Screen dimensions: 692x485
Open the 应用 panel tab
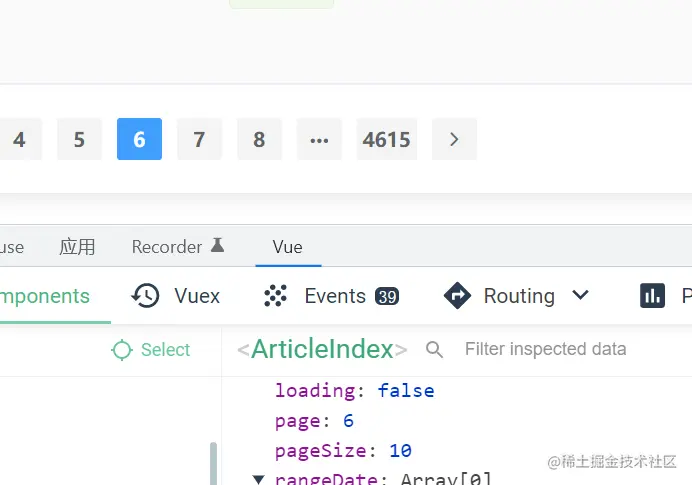[x=77, y=247]
